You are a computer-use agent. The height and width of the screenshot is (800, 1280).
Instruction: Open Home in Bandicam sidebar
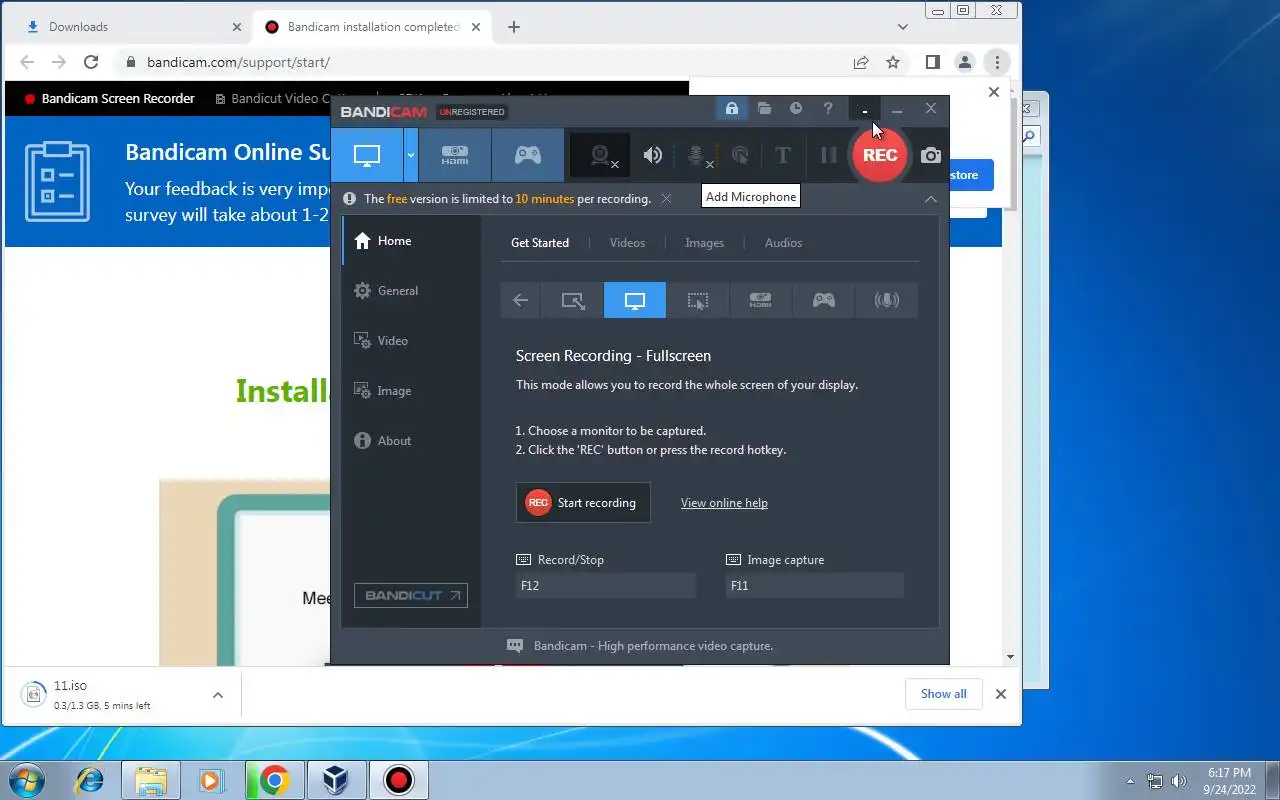click(x=411, y=241)
